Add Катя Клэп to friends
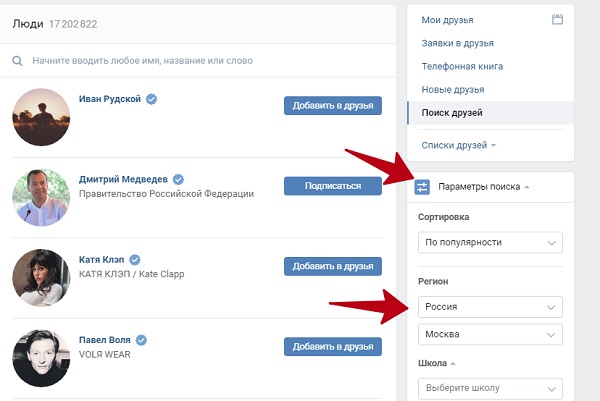Screen dimensions: 600x401 pos(333,266)
